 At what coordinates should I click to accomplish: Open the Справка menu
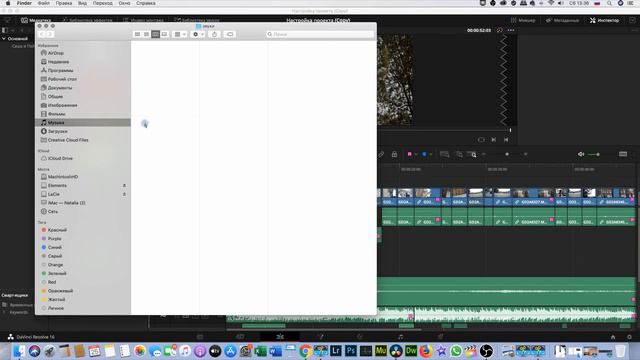(x=146, y=3)
